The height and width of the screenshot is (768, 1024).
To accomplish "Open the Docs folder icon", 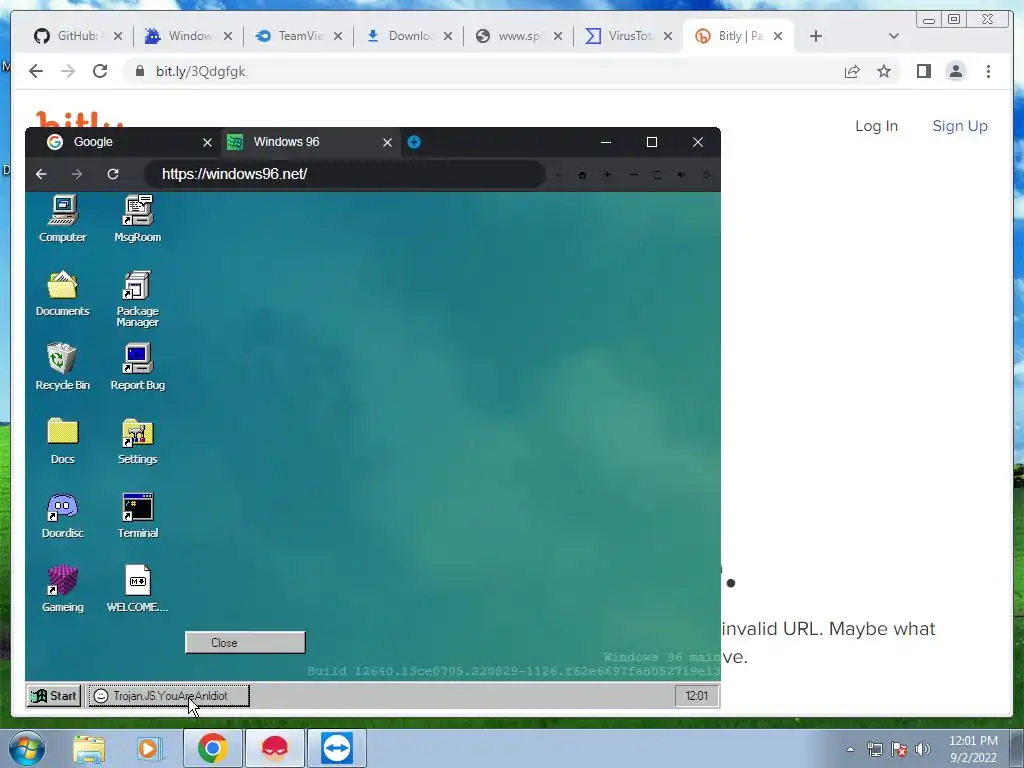I will tap(63, 441).
